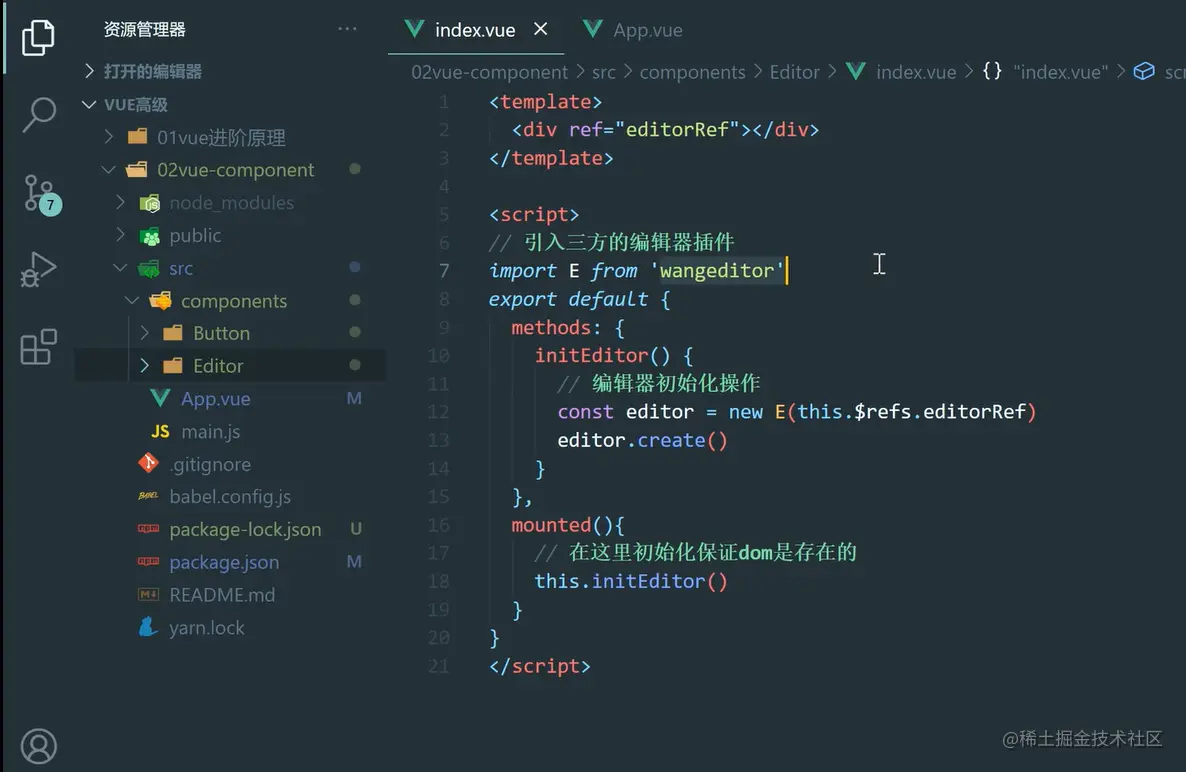Open the Explorer view in activity bar
Viewport: 1186px width, 772px height.
(x=38, y=36)
